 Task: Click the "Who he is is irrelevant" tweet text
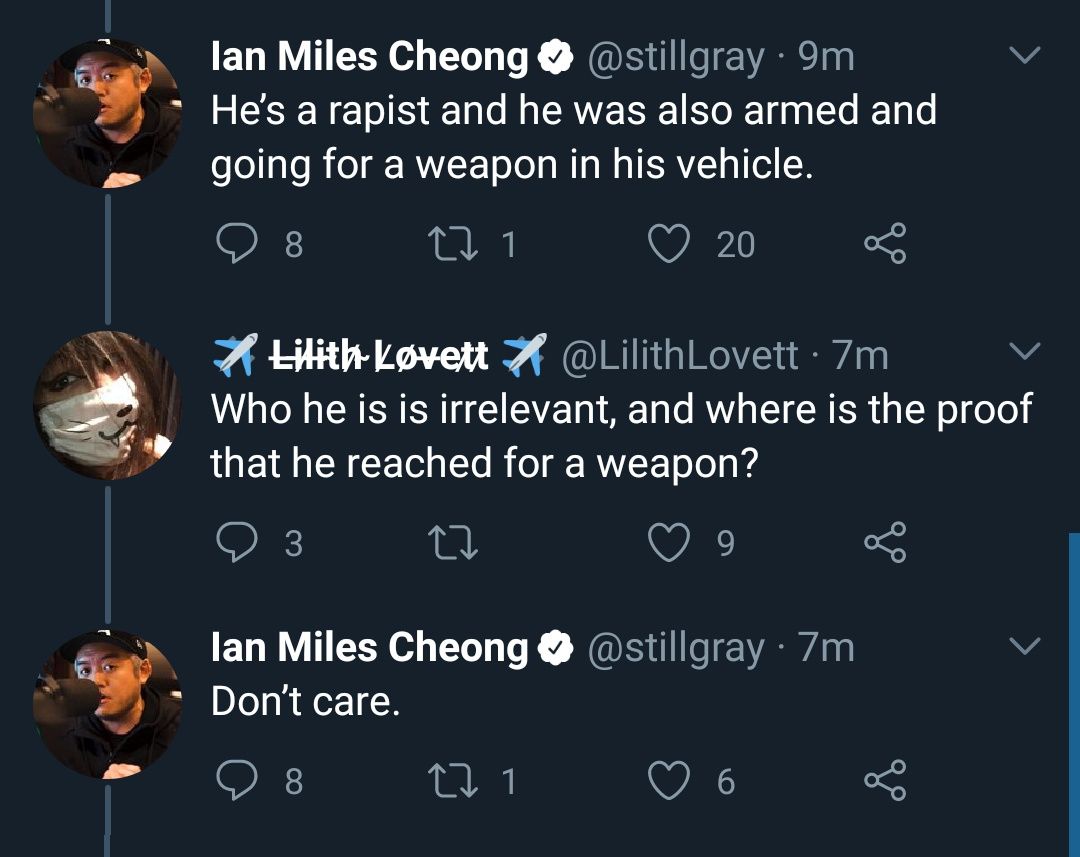coord(620,434)
